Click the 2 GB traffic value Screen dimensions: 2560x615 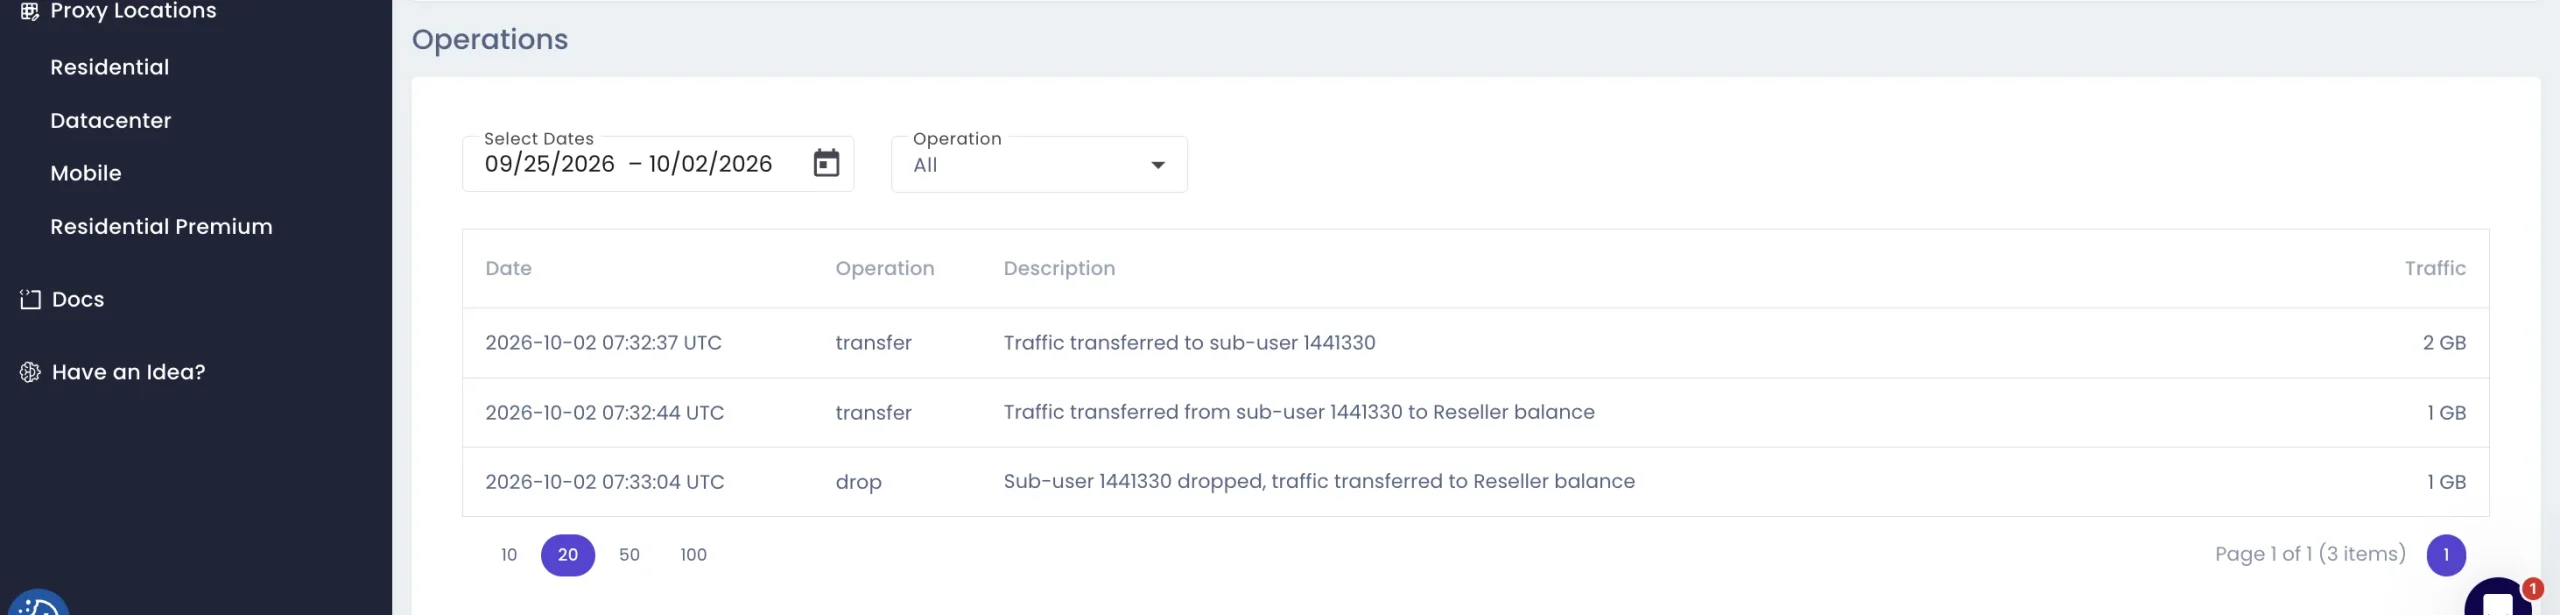[x=2444, y=342]
